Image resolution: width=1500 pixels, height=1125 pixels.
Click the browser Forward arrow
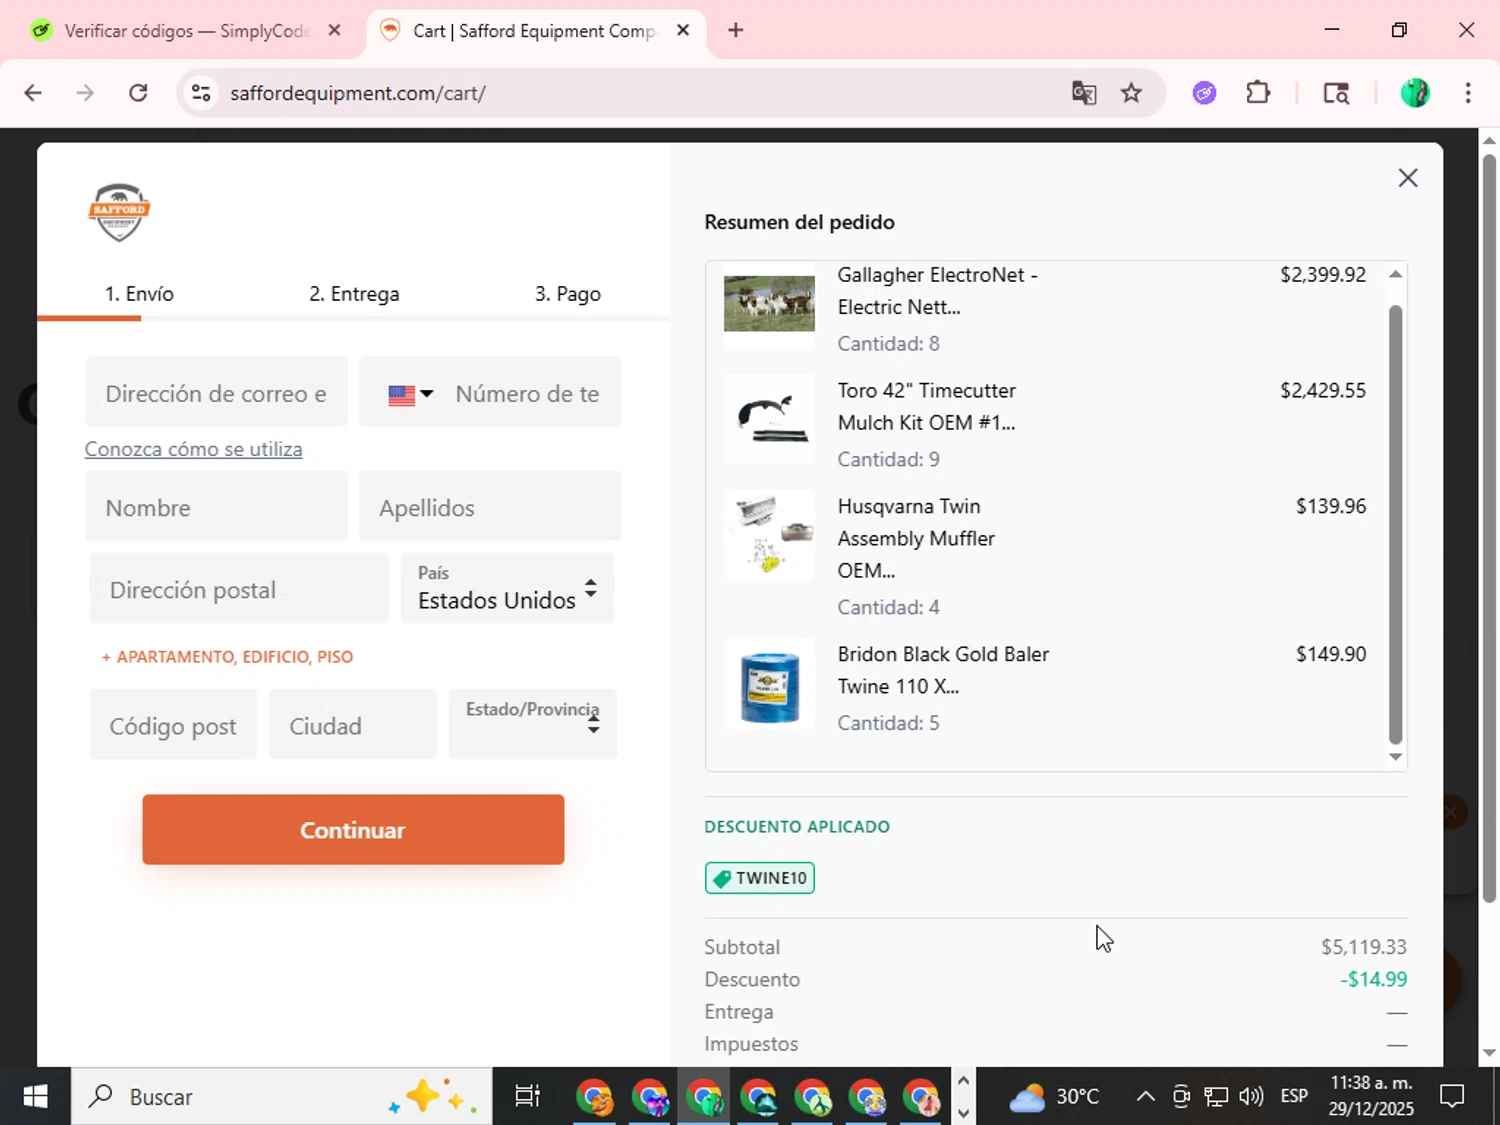click(x=85, y=93)
